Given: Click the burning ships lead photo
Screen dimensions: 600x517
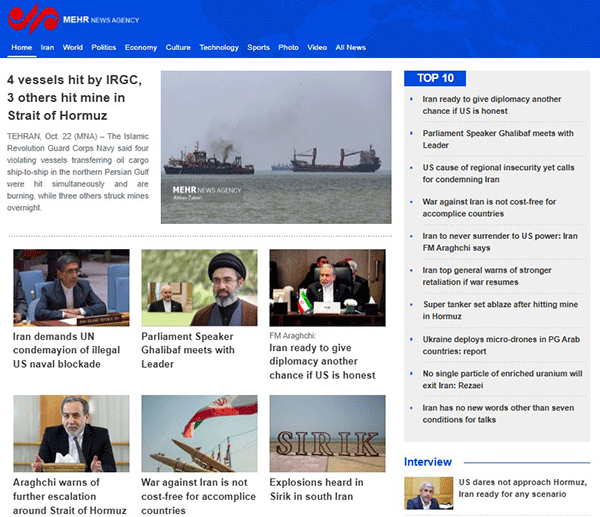Looking at the screenshot, I should (276, 147).
